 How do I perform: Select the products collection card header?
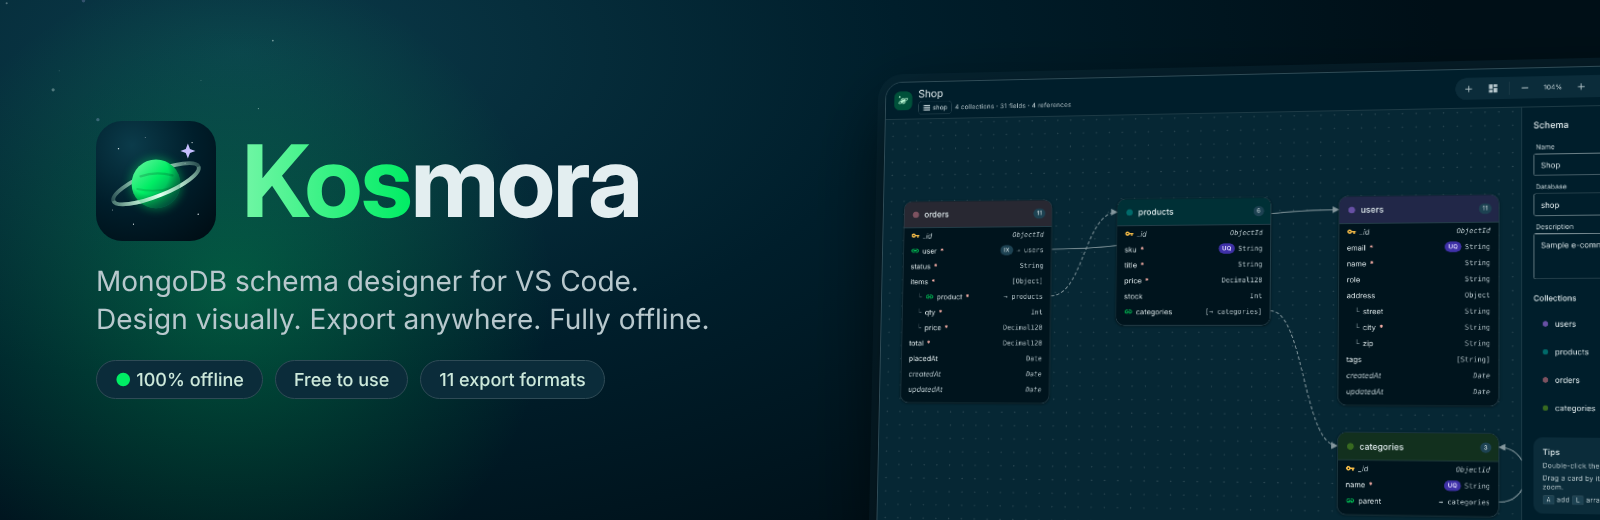click(1193, 212)
